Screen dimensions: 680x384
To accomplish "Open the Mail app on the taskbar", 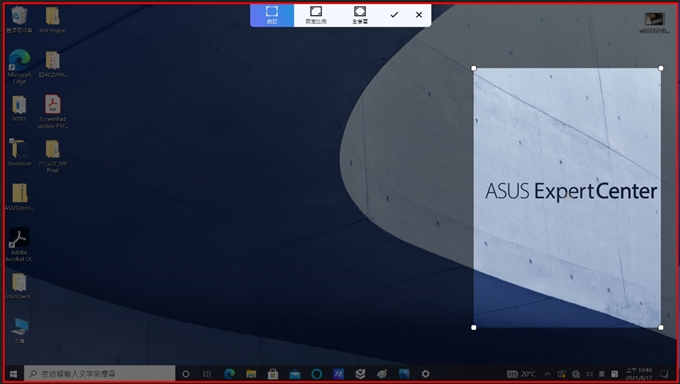I will pyautogui.click(x=295, y=374).
